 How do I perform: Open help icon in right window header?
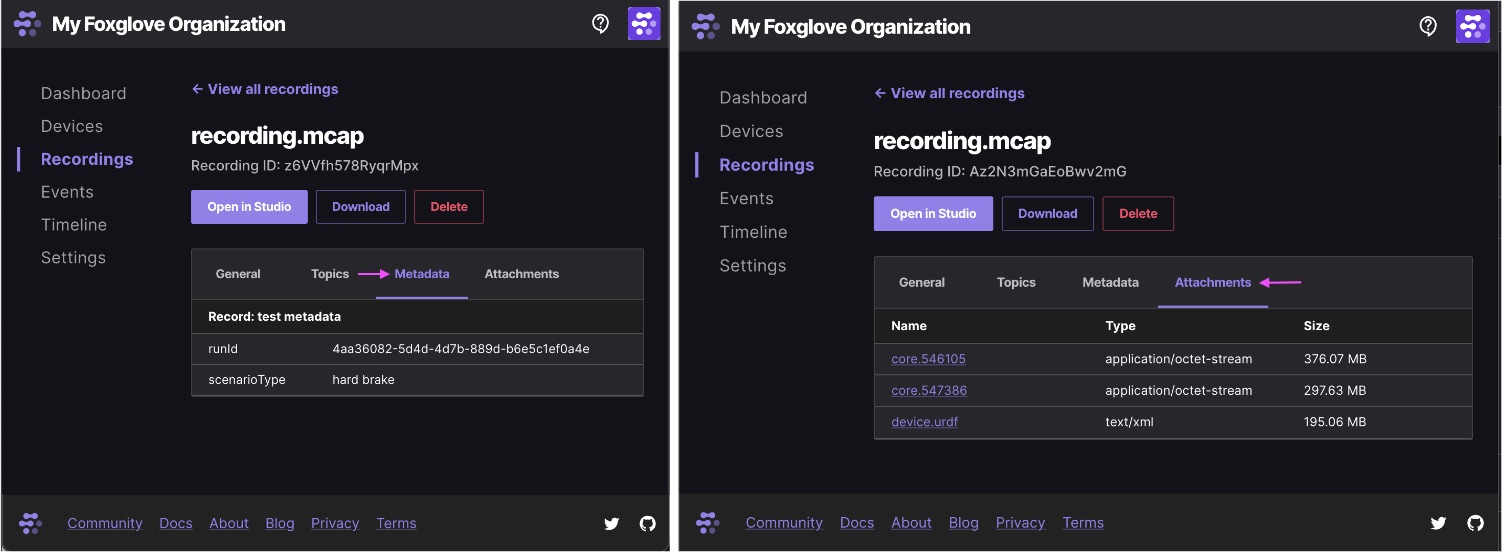[1428, 26]
